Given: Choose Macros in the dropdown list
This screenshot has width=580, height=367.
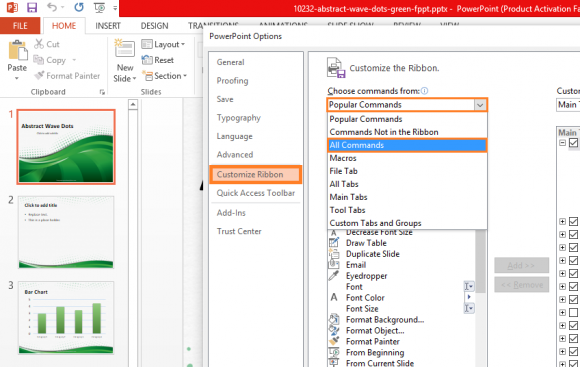Looking at the screenshot, I should [407, 158].
